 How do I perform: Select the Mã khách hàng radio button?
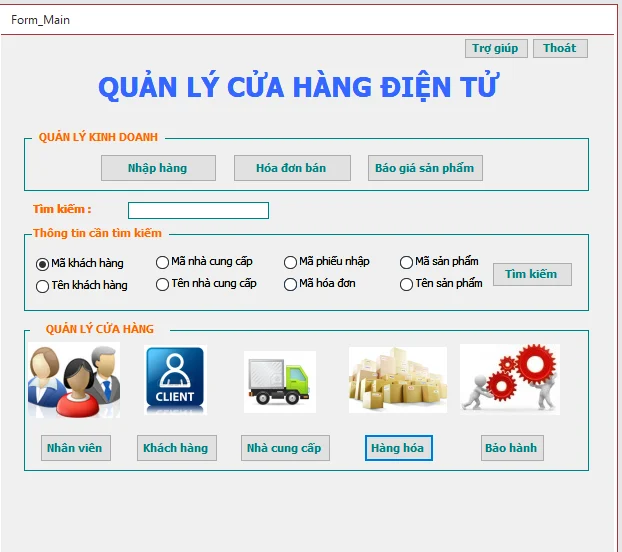[x=43, y=264]
